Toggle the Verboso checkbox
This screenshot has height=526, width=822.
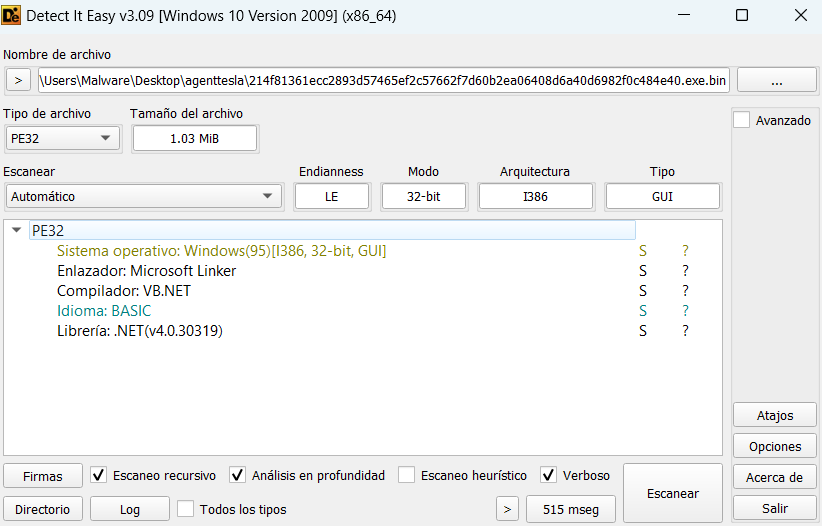coord(548,475)
